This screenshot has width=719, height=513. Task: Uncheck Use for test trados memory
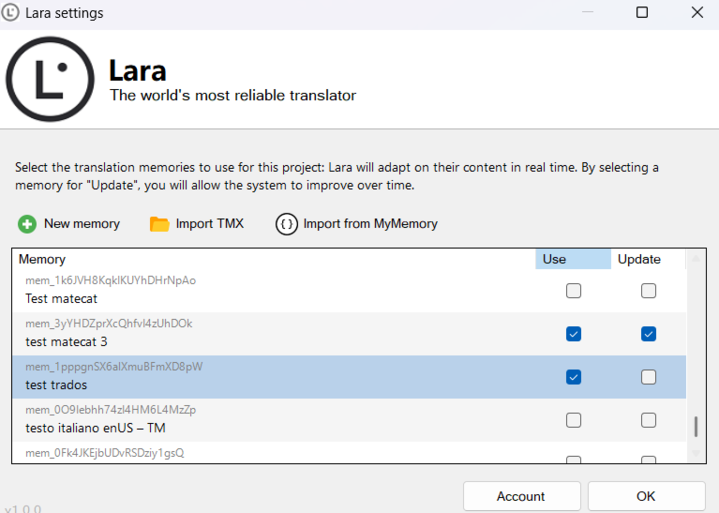573,377
